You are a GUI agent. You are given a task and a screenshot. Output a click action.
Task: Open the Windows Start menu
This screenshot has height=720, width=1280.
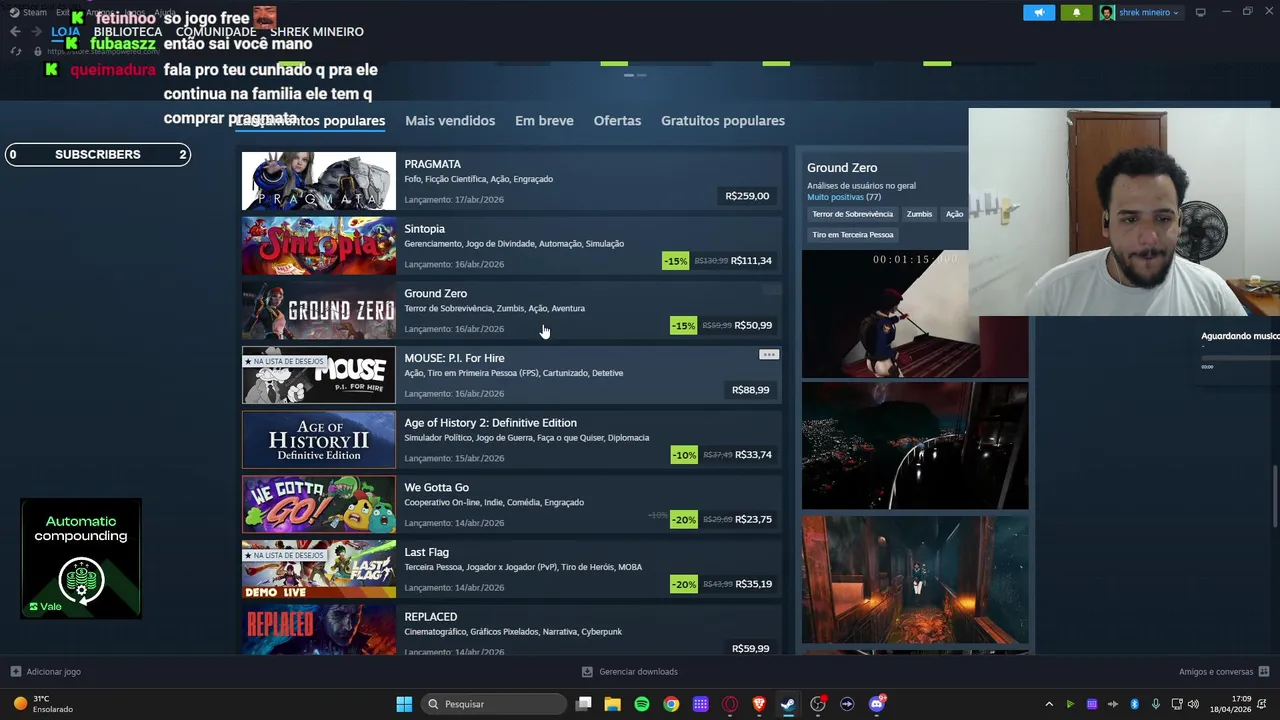(x=404, y=704)
